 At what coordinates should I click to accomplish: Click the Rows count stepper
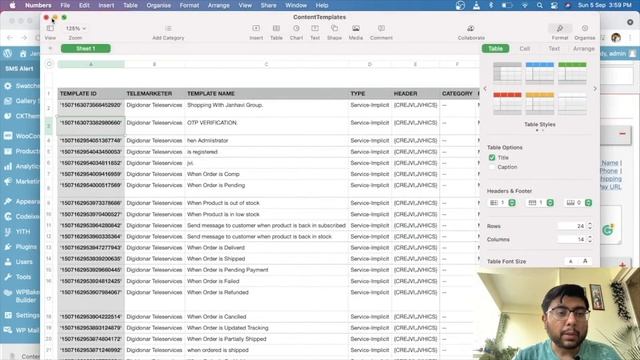click(x=589, y=226)
